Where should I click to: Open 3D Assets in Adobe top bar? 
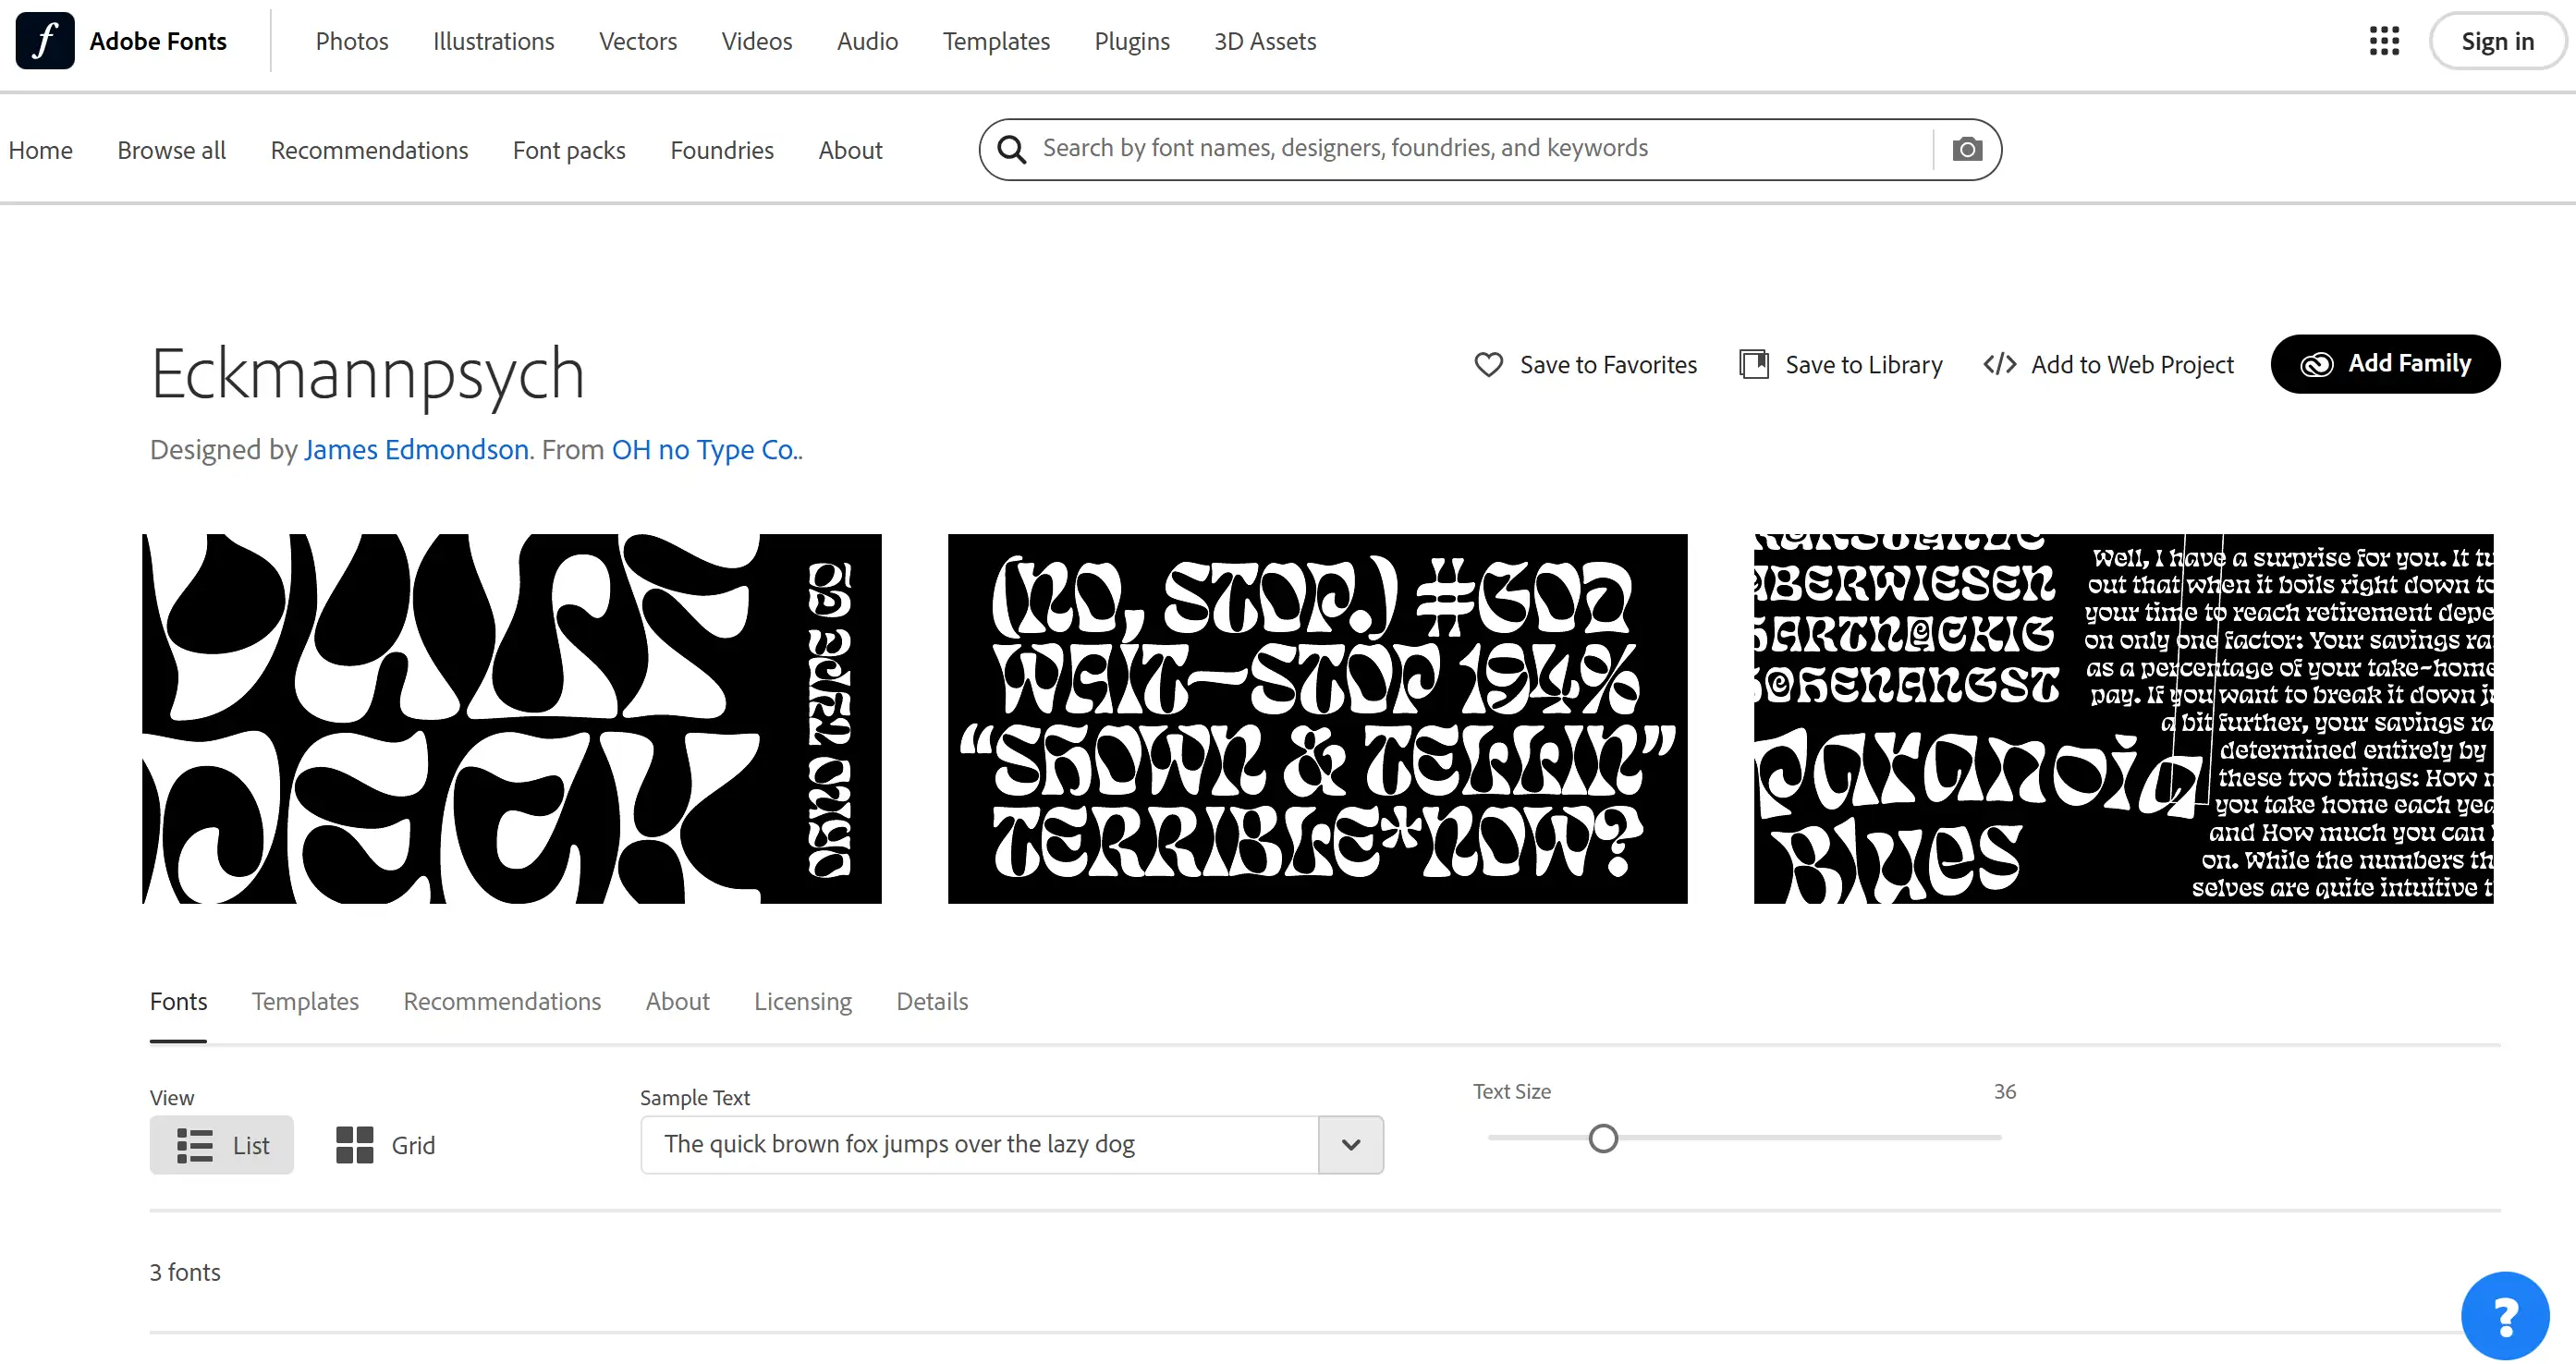1265,41
